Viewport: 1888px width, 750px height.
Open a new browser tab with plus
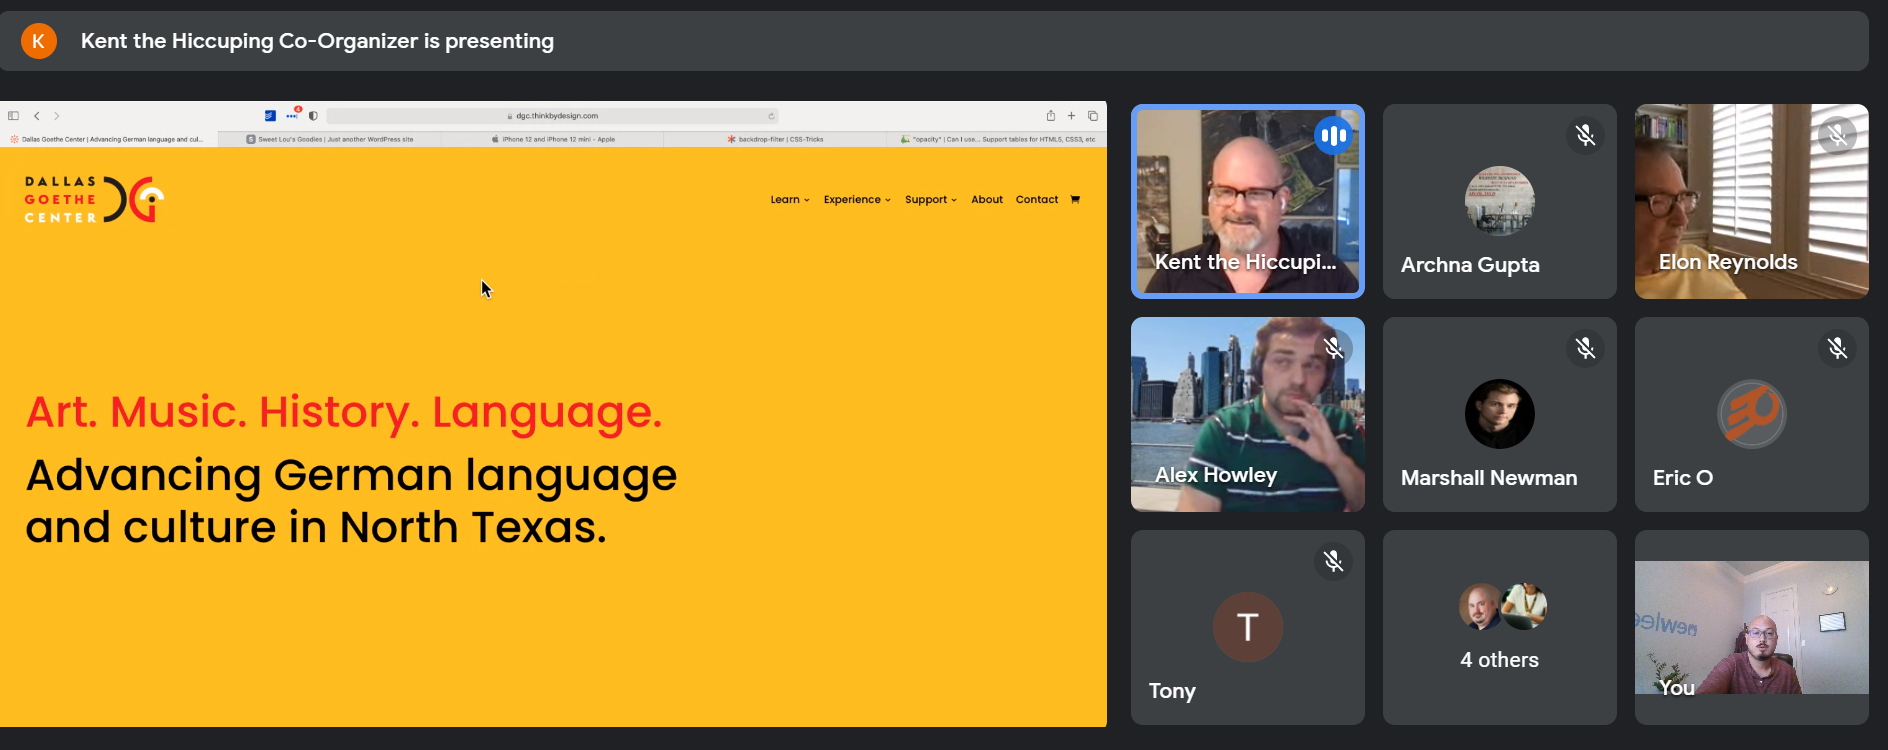1071,116
